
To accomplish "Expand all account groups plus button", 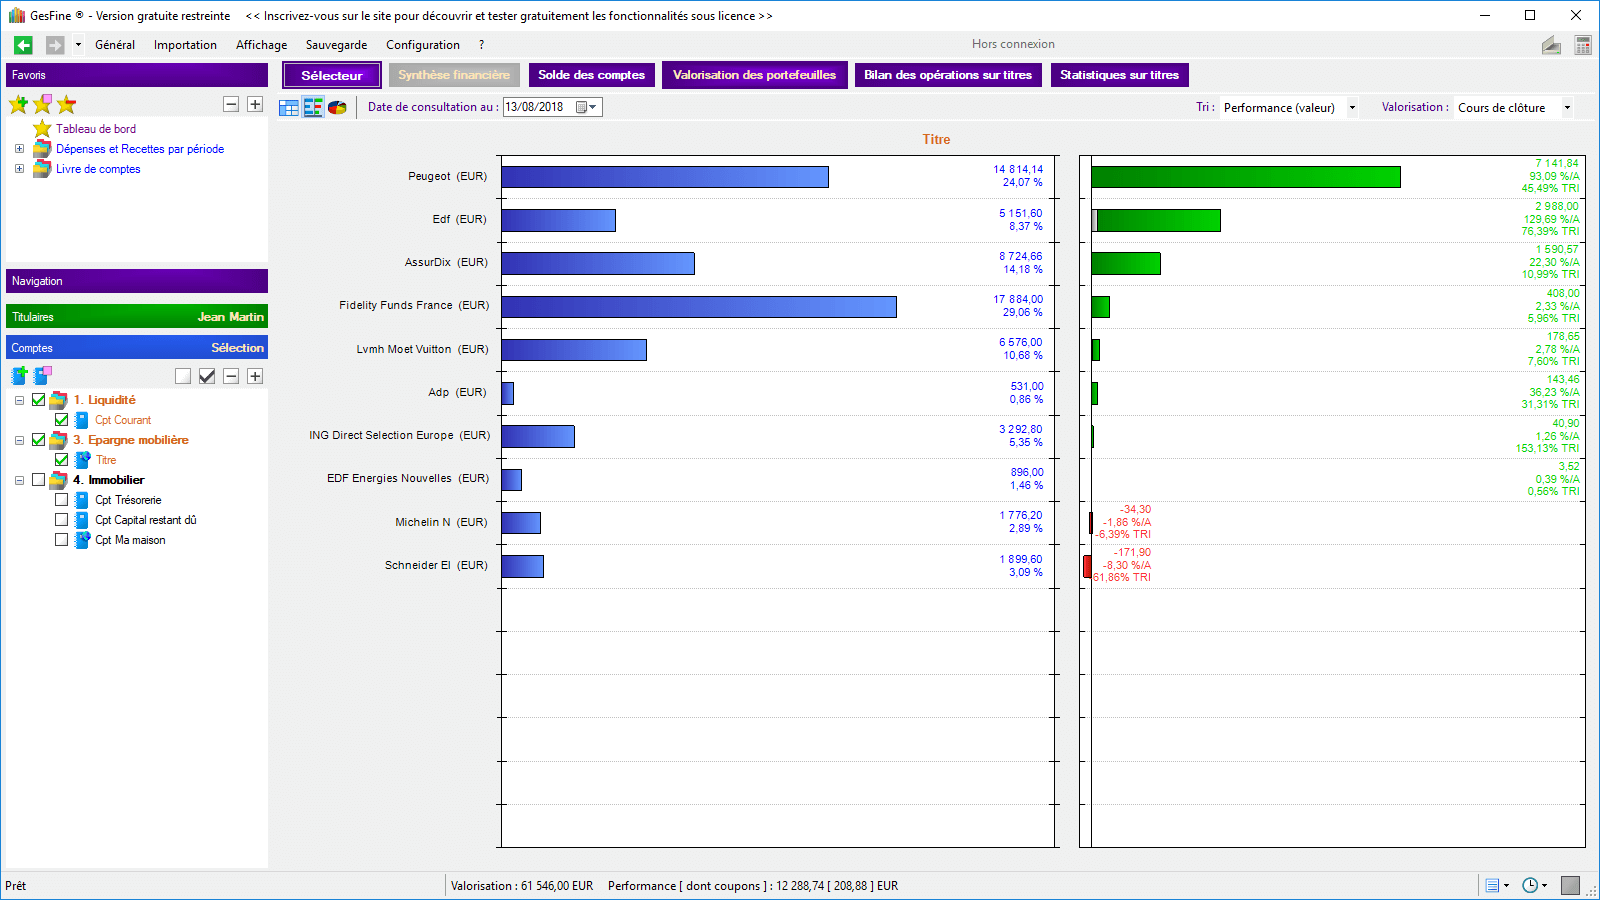I will (x=255, y=376).
